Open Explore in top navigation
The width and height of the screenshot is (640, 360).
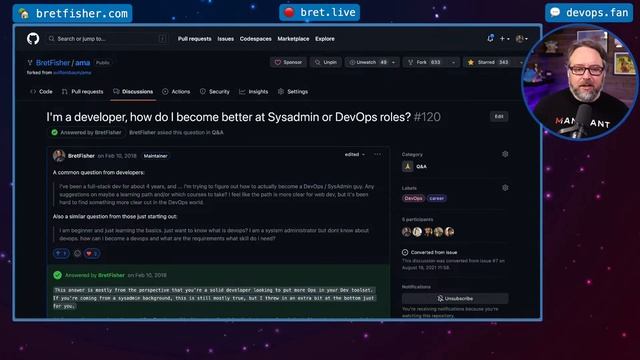point(324,39)
